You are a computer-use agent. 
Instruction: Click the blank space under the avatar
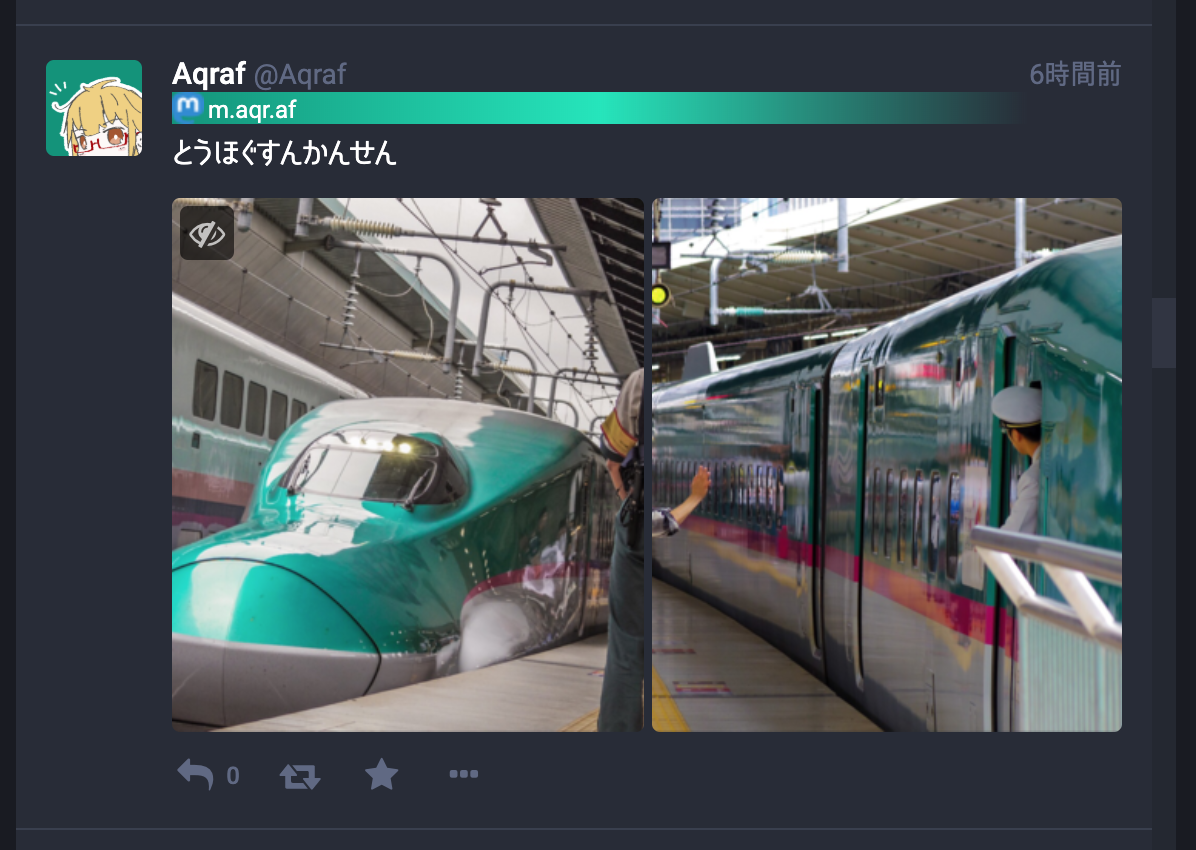click(x=94, y=458)
